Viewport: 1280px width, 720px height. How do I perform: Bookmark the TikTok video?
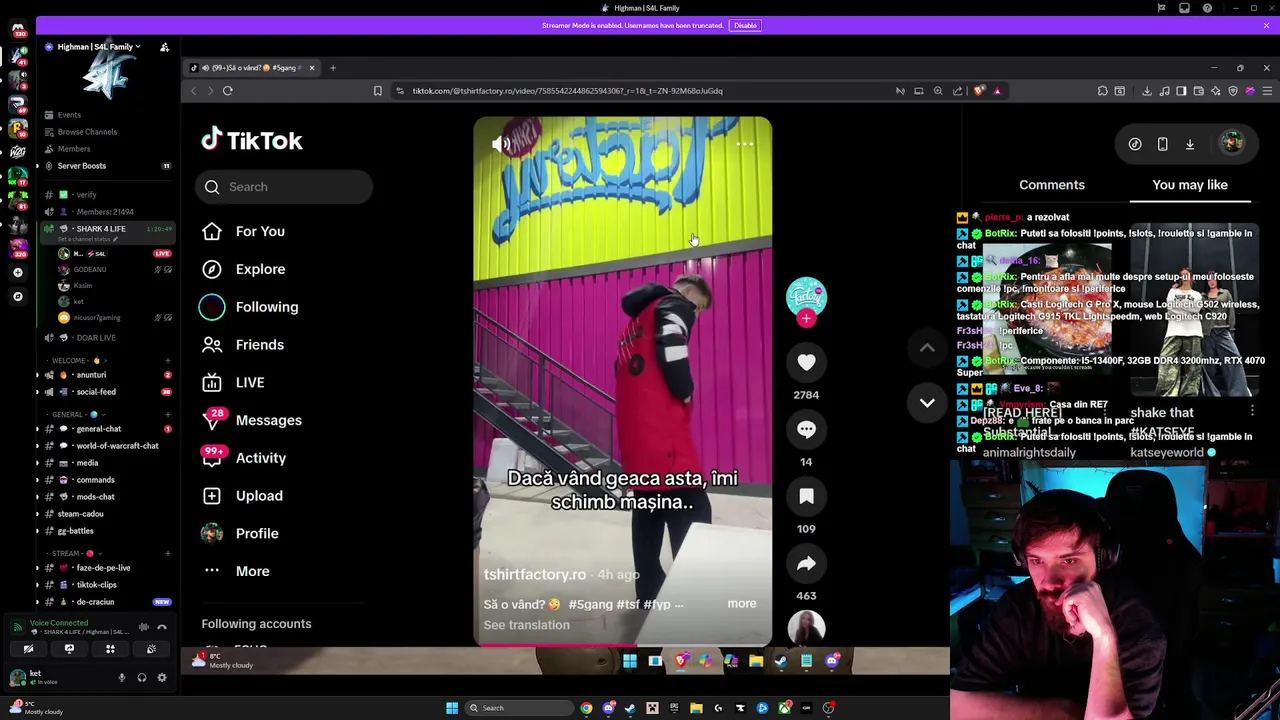[x=806, y=496]
